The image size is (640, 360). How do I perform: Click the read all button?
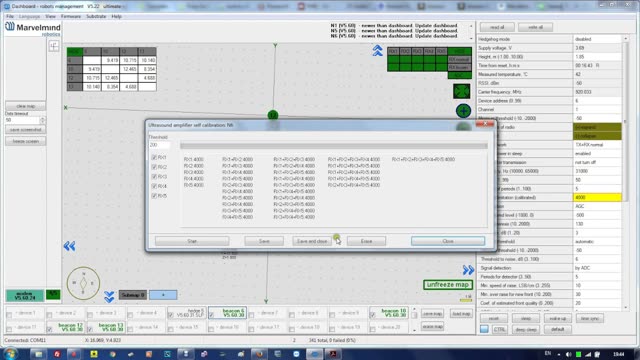pos(497,27)
